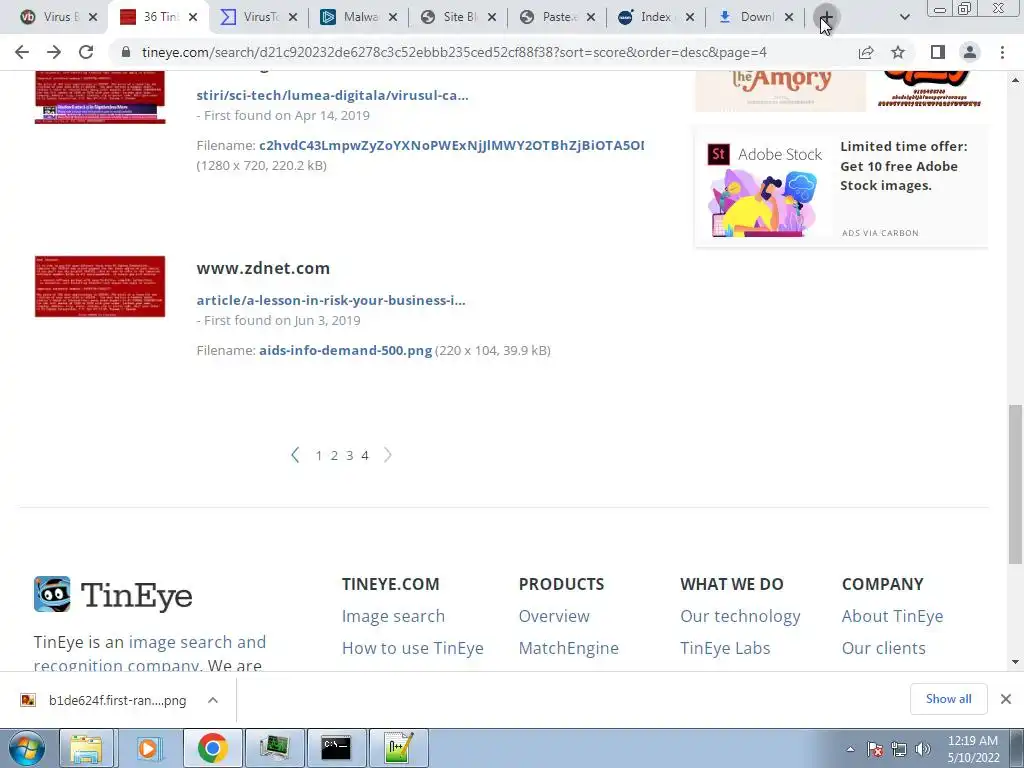1024x768 pixels.
Task: Open the stiri/sci-tech/lumea-digitala result link
Action: 332,95
